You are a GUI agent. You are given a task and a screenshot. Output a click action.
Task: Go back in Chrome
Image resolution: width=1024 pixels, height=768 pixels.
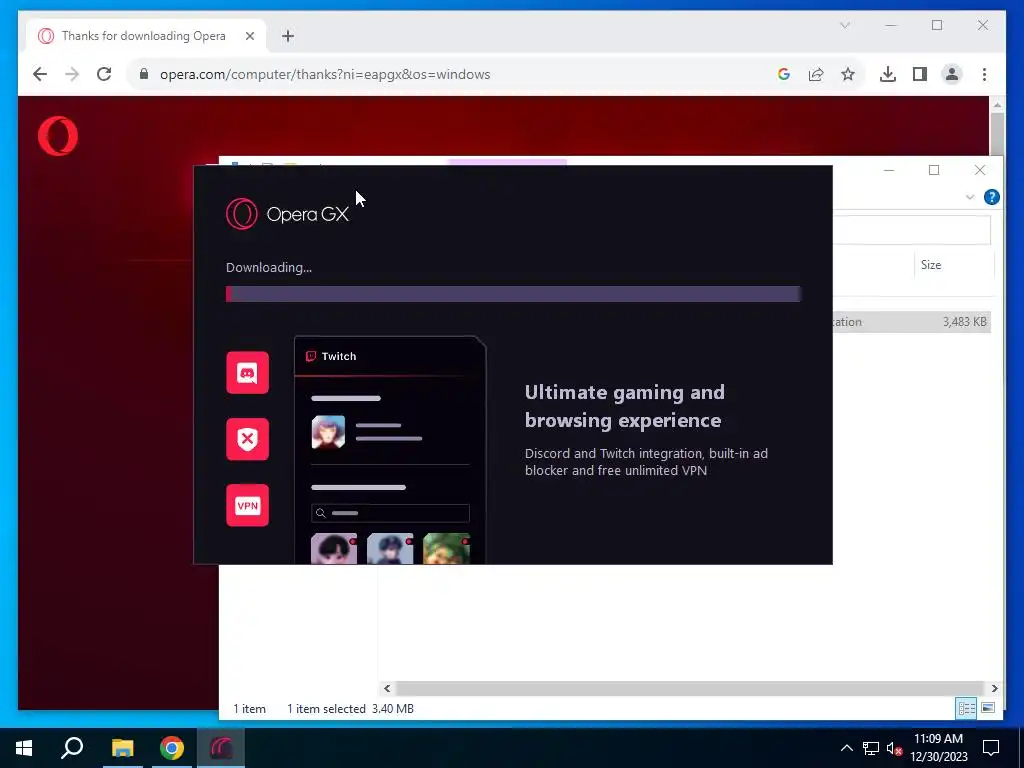coord(40,74)
